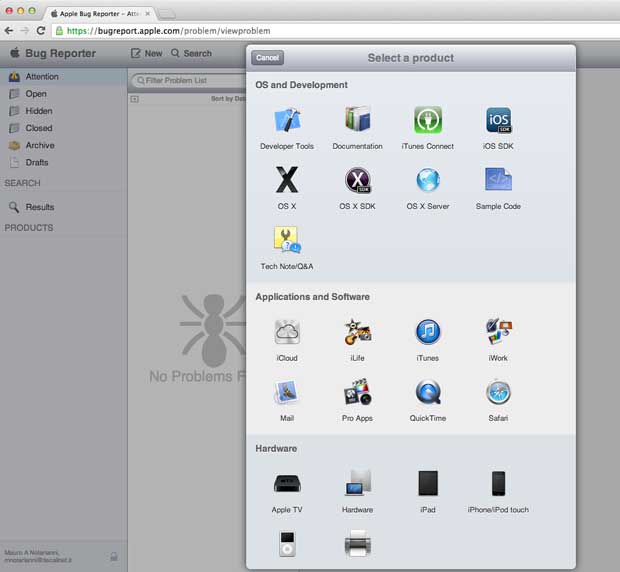Click the lock icon near user name
This screenshot has height=572, width=620.
click(114, 557)
